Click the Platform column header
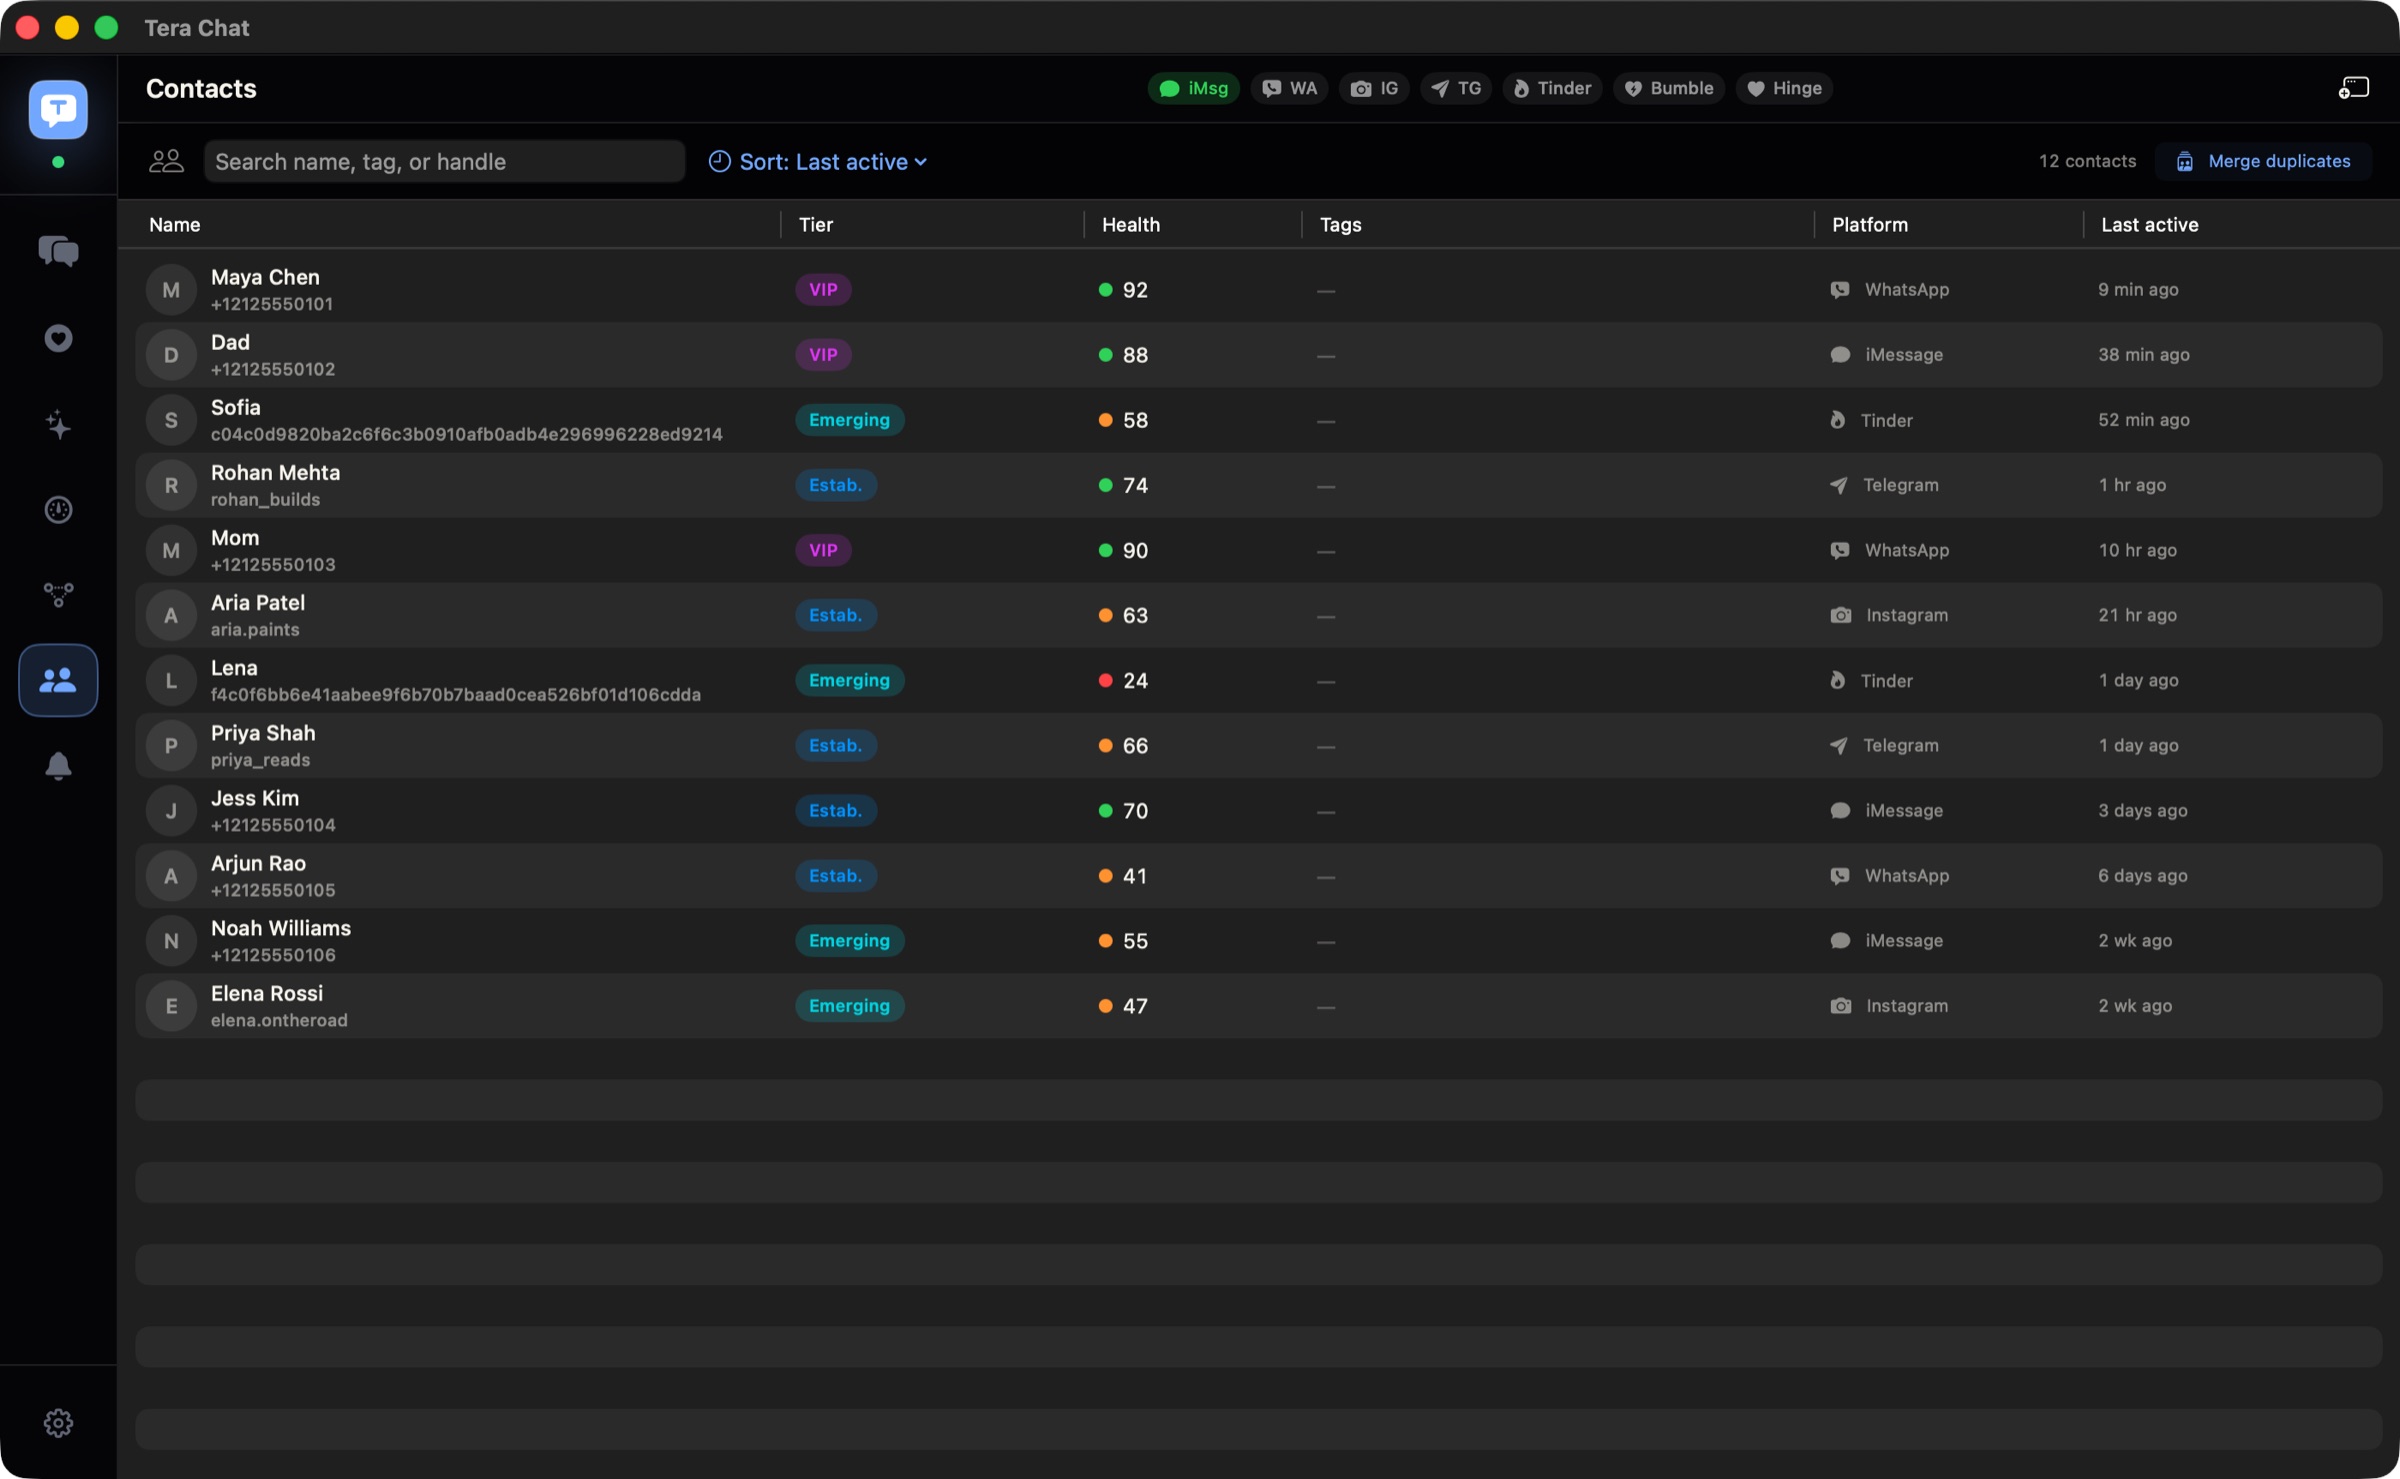Viewport: 2400px width, 1479px height. [1870, 225]
